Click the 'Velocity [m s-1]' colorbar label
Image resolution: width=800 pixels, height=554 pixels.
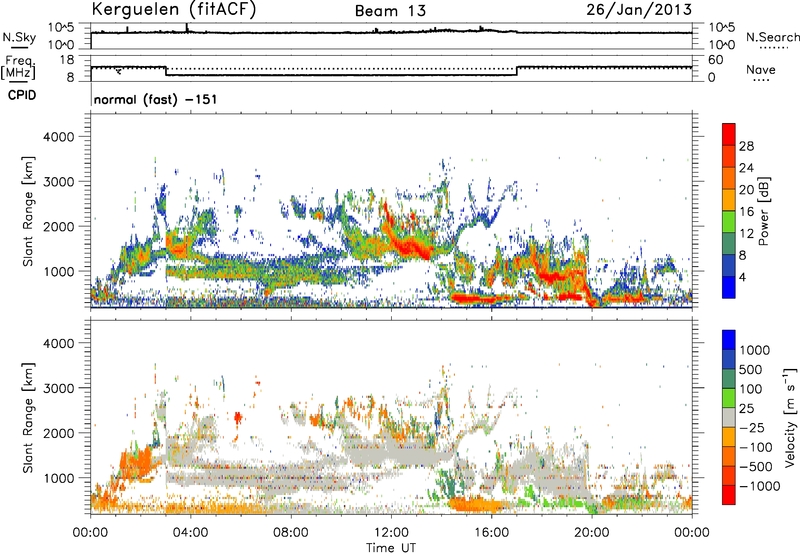coord(790,417)
